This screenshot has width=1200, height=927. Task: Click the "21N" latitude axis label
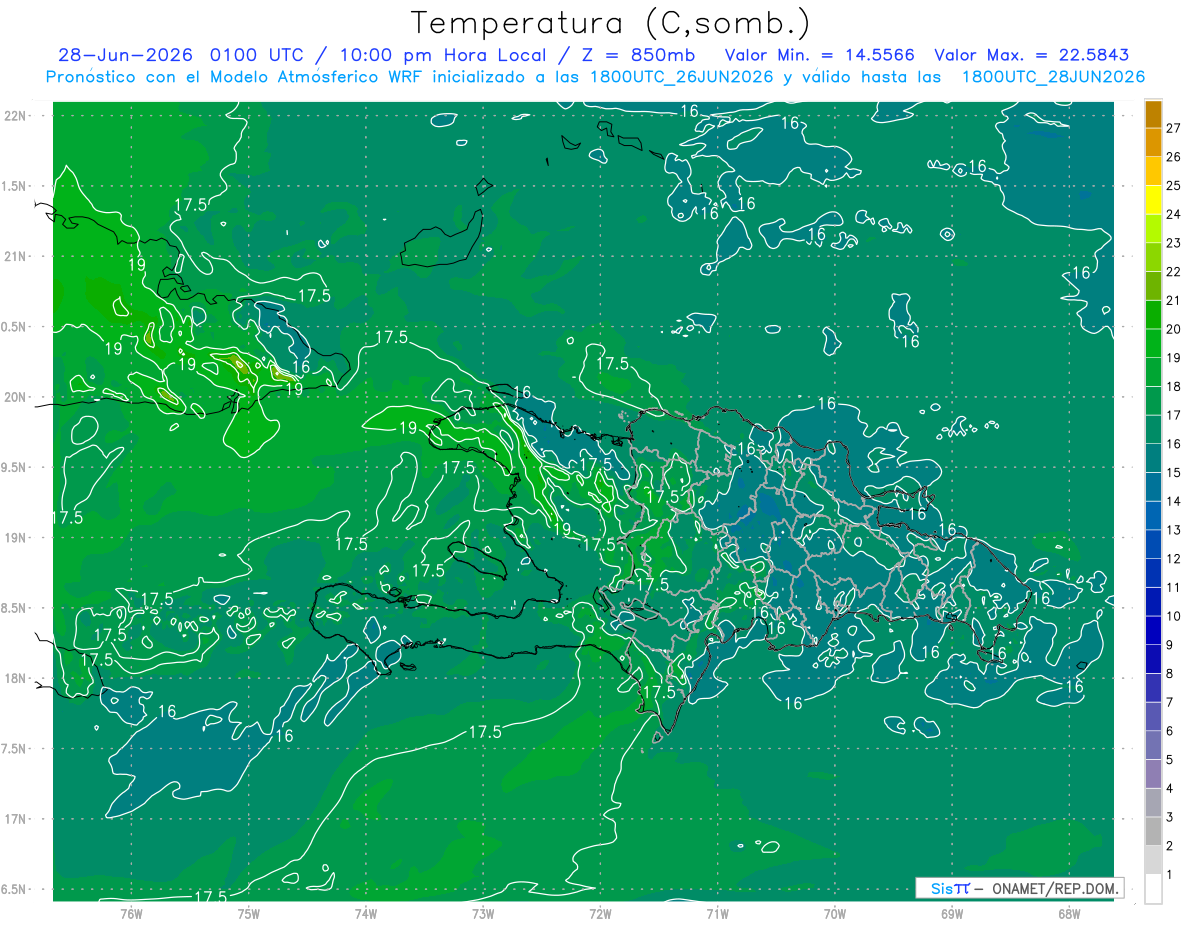(x=15, y=257)
